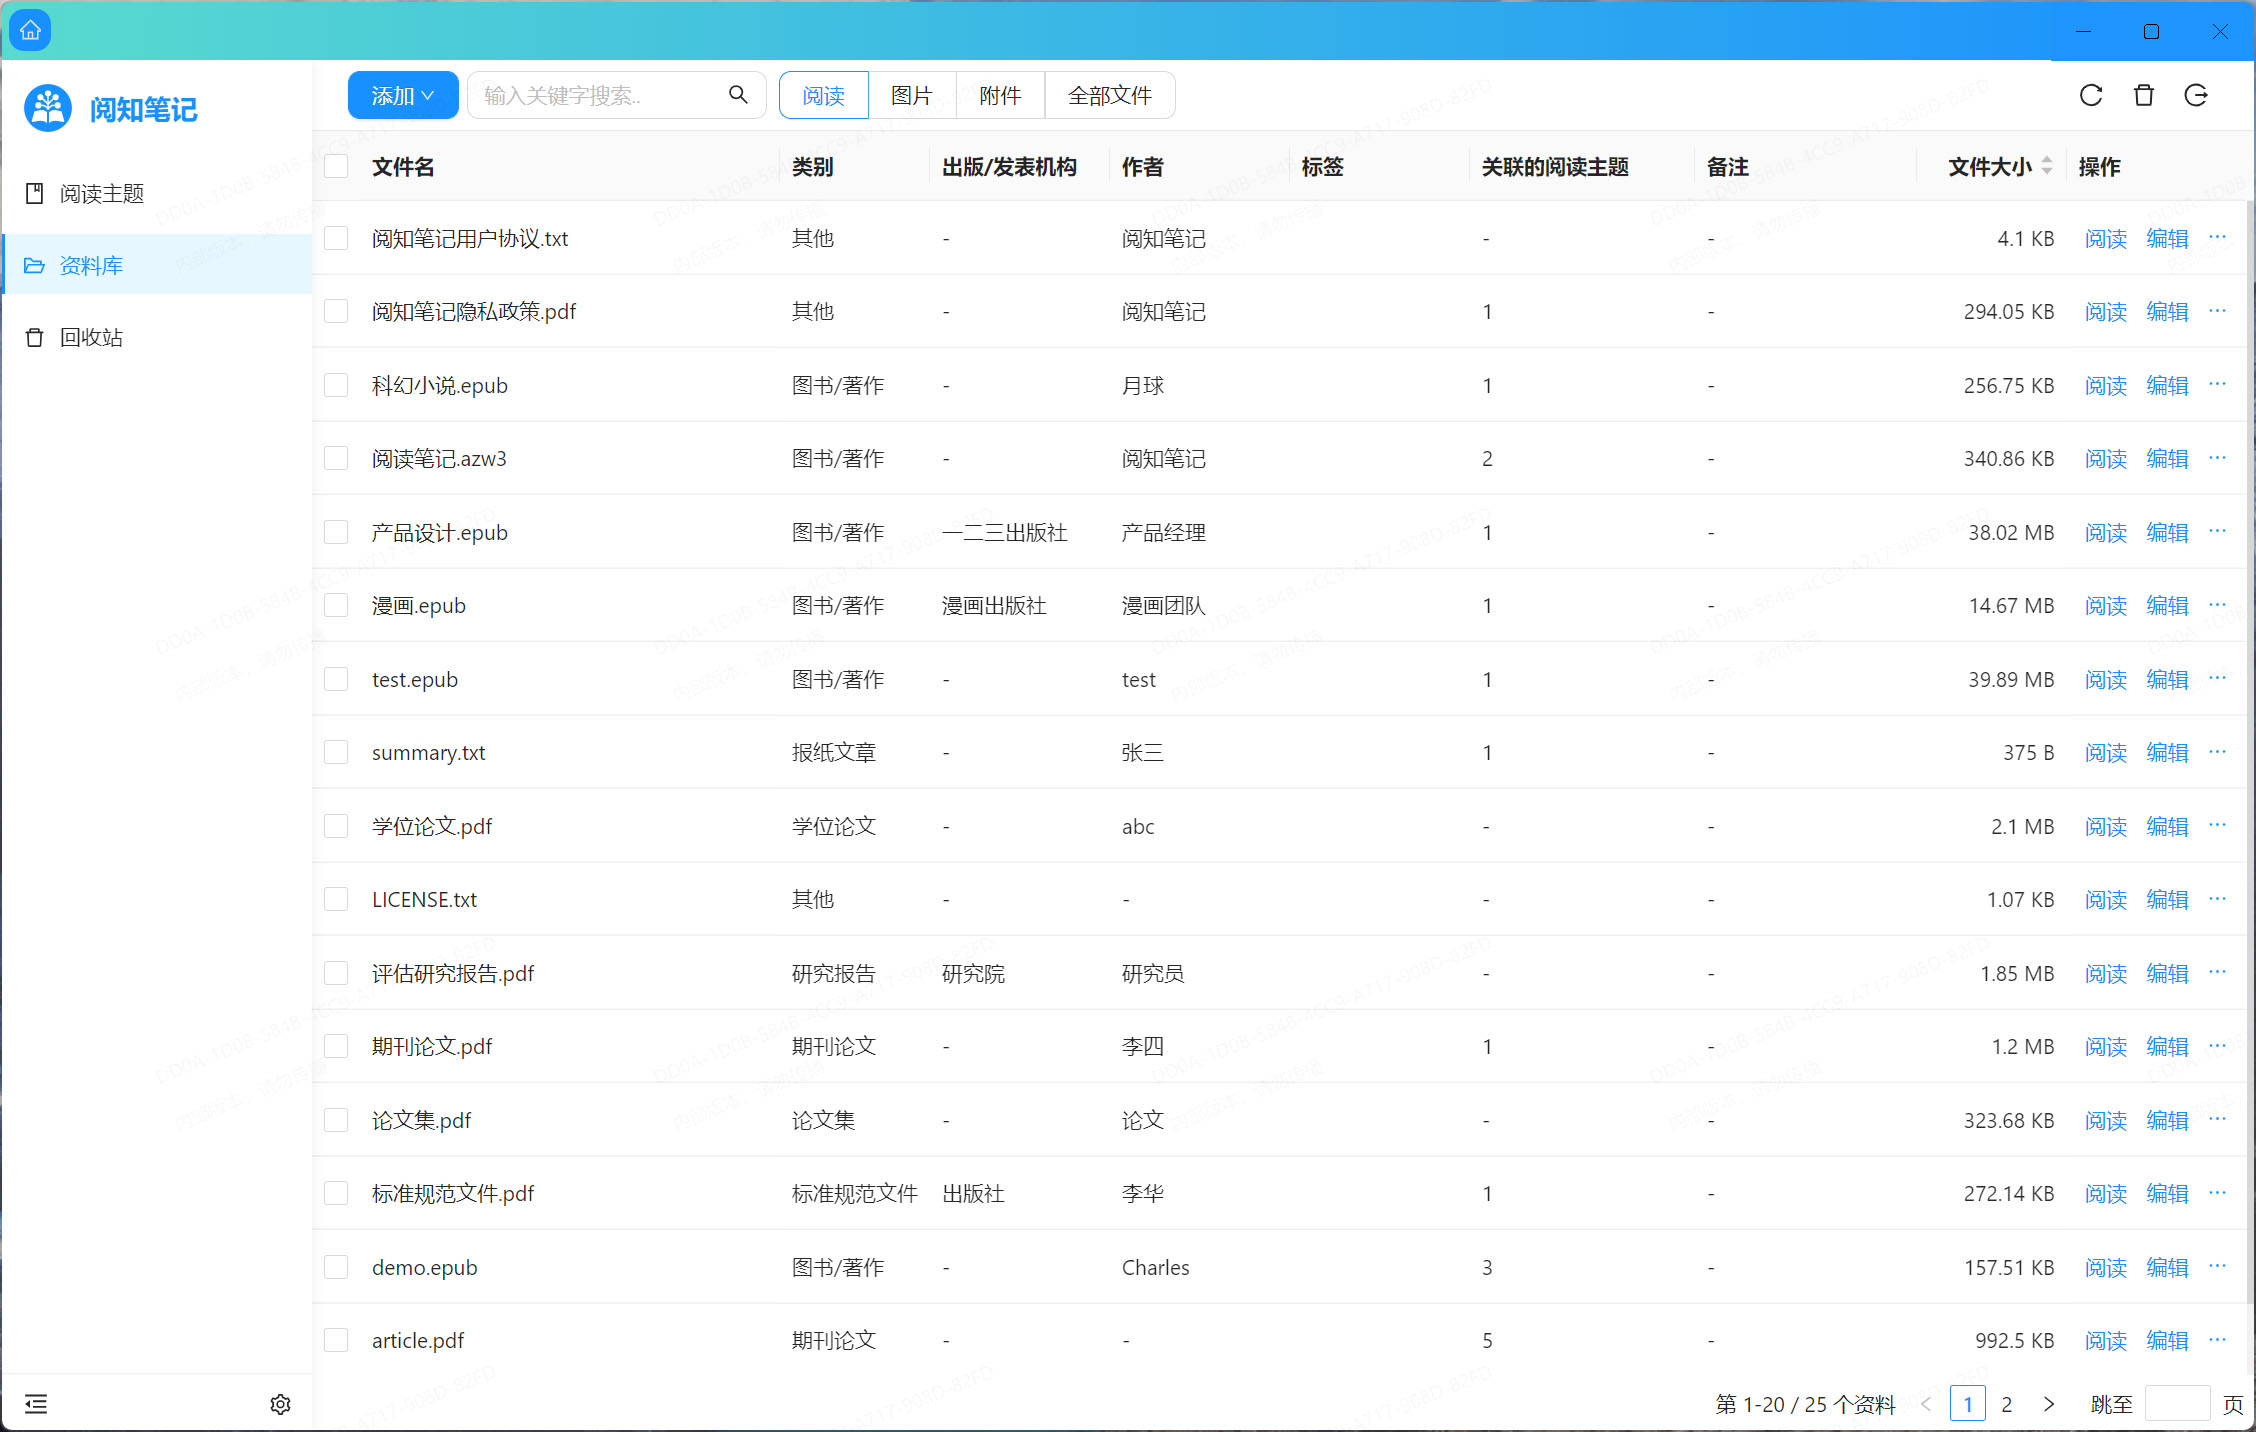Viewport: 2256px width, 1432px height.
Task: Click the home icon in title bar
Action: [30, 30]
